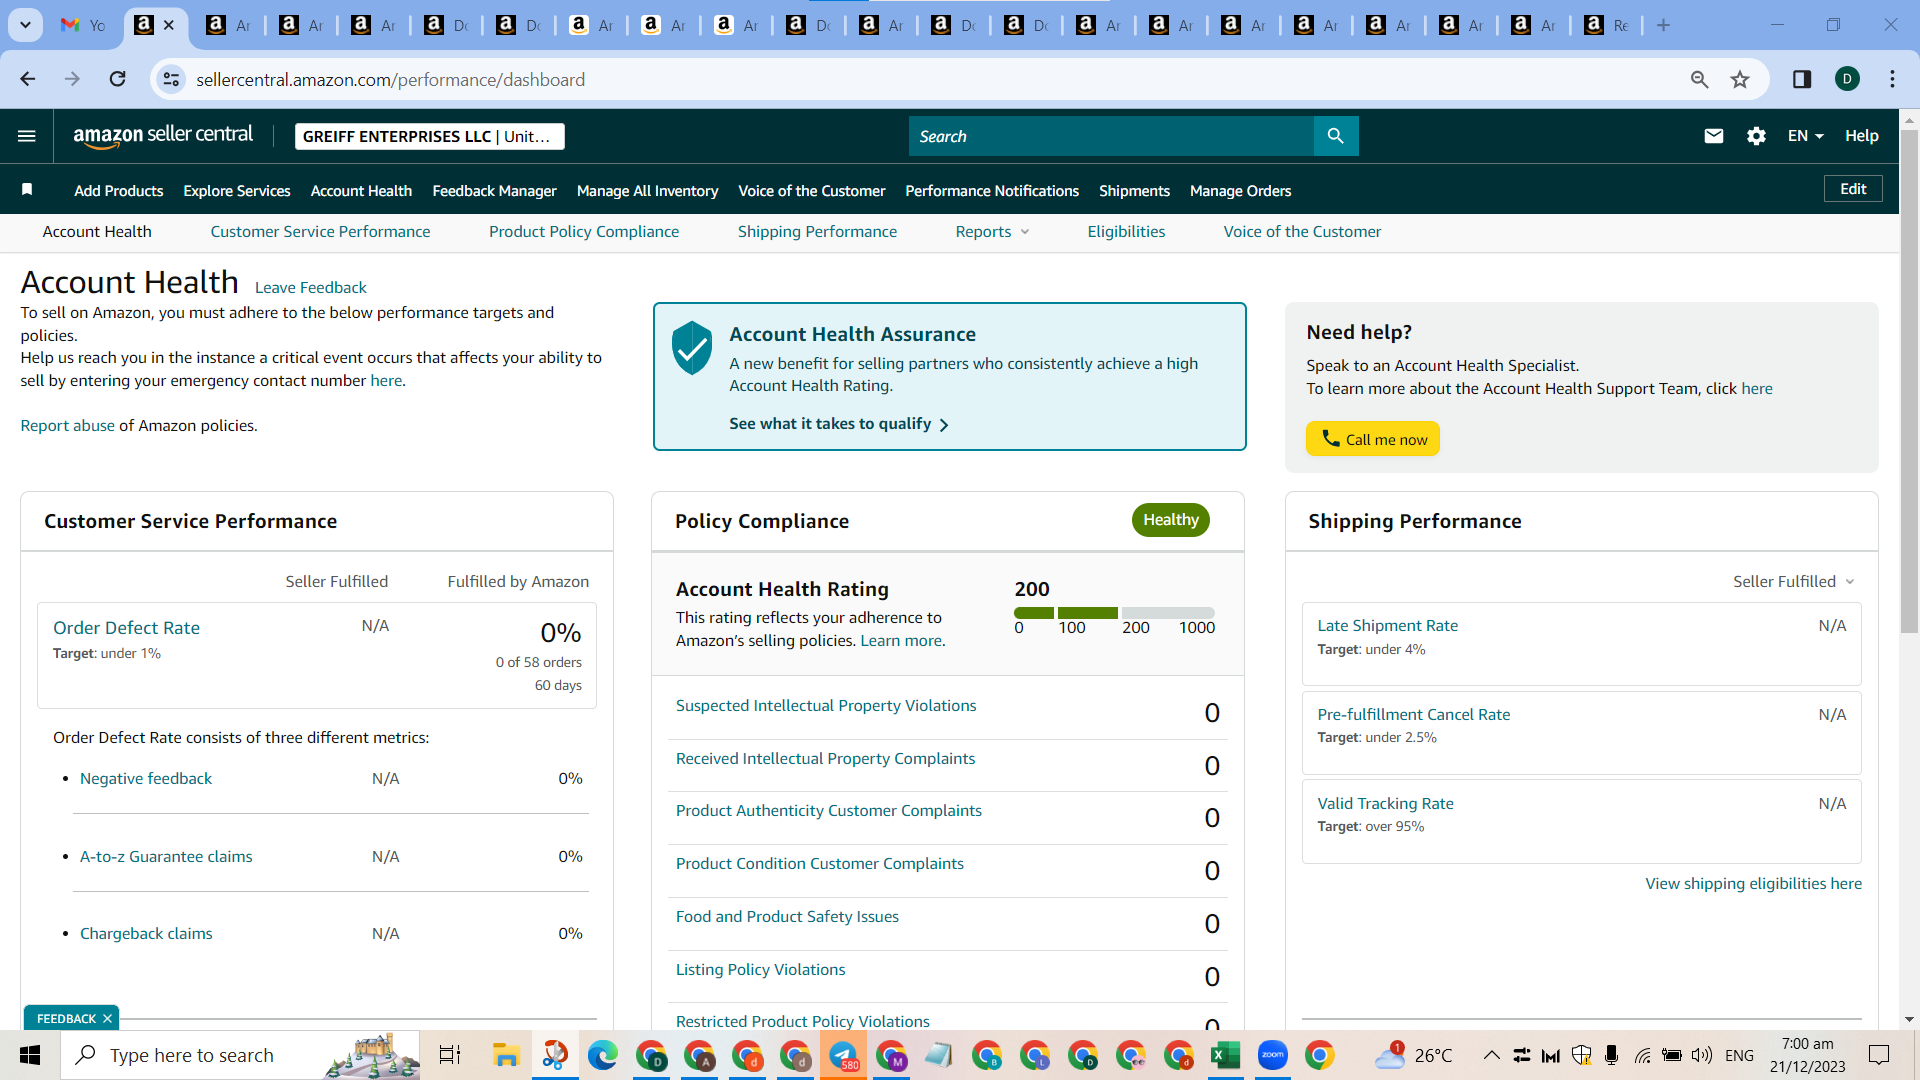Click the Edit button in nav bar
1920x1080 pixels.
point(1853,189)
